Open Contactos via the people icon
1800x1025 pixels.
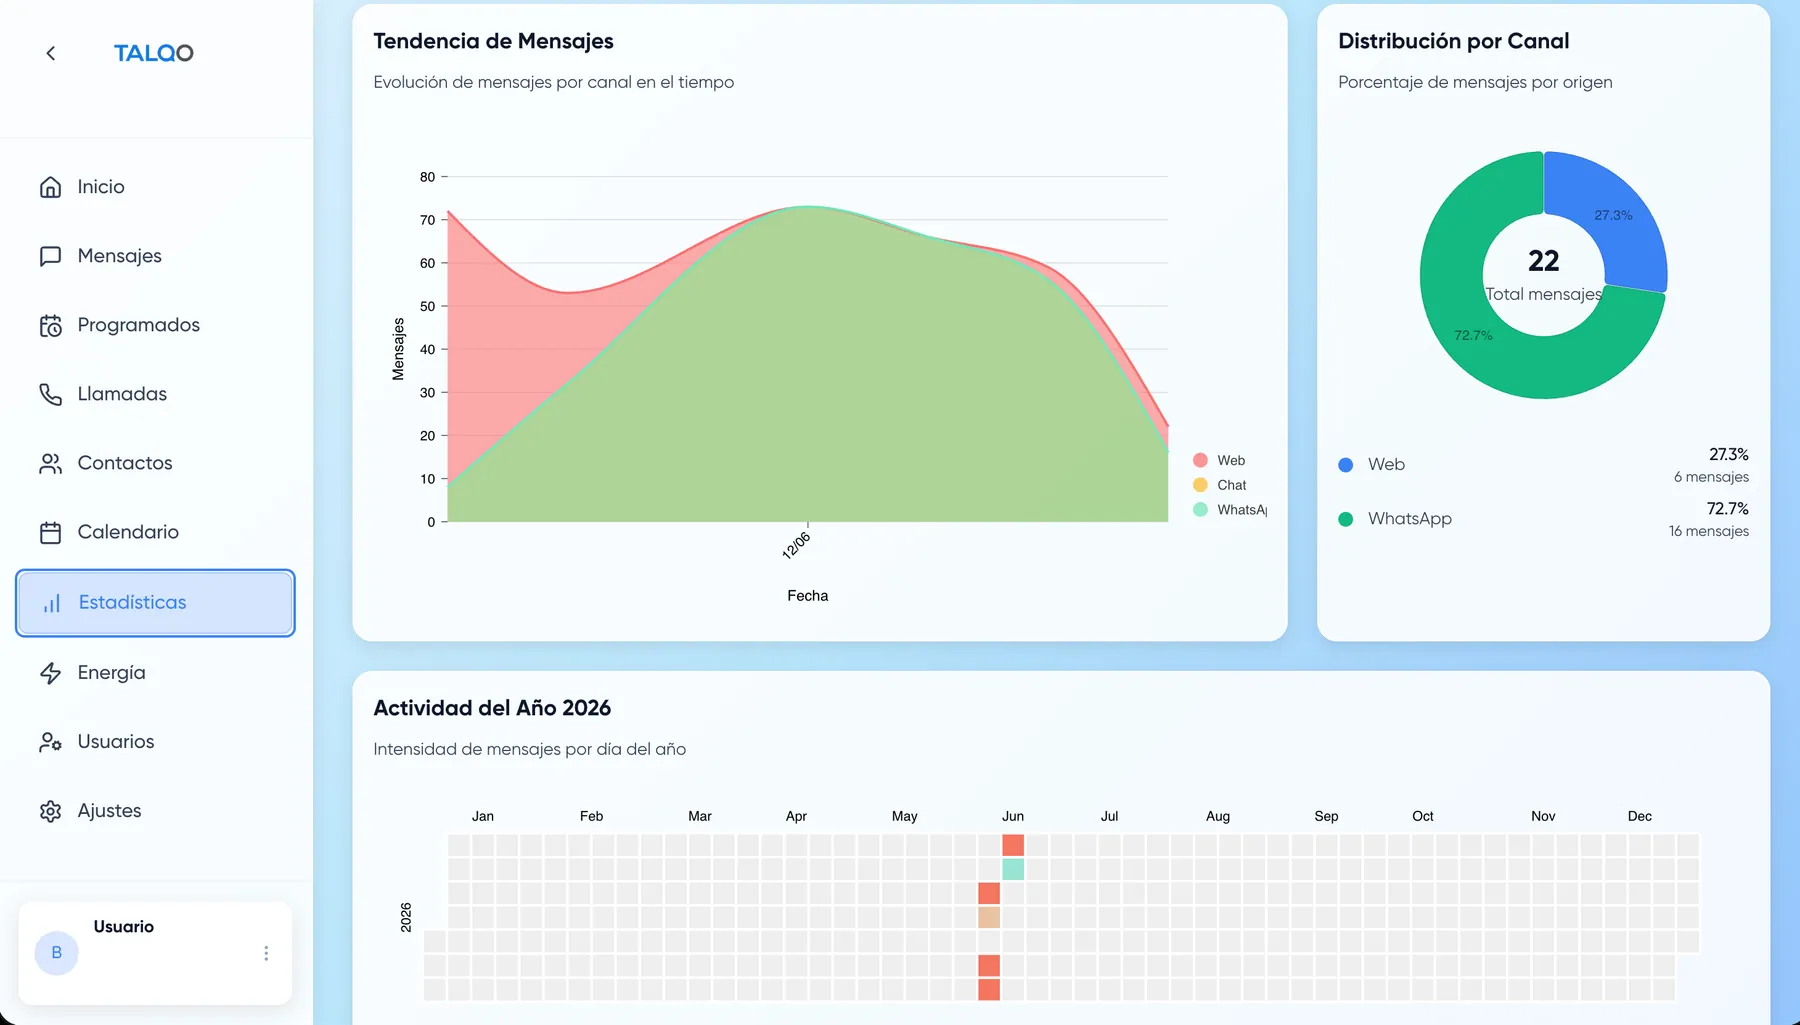click(50, 463)
